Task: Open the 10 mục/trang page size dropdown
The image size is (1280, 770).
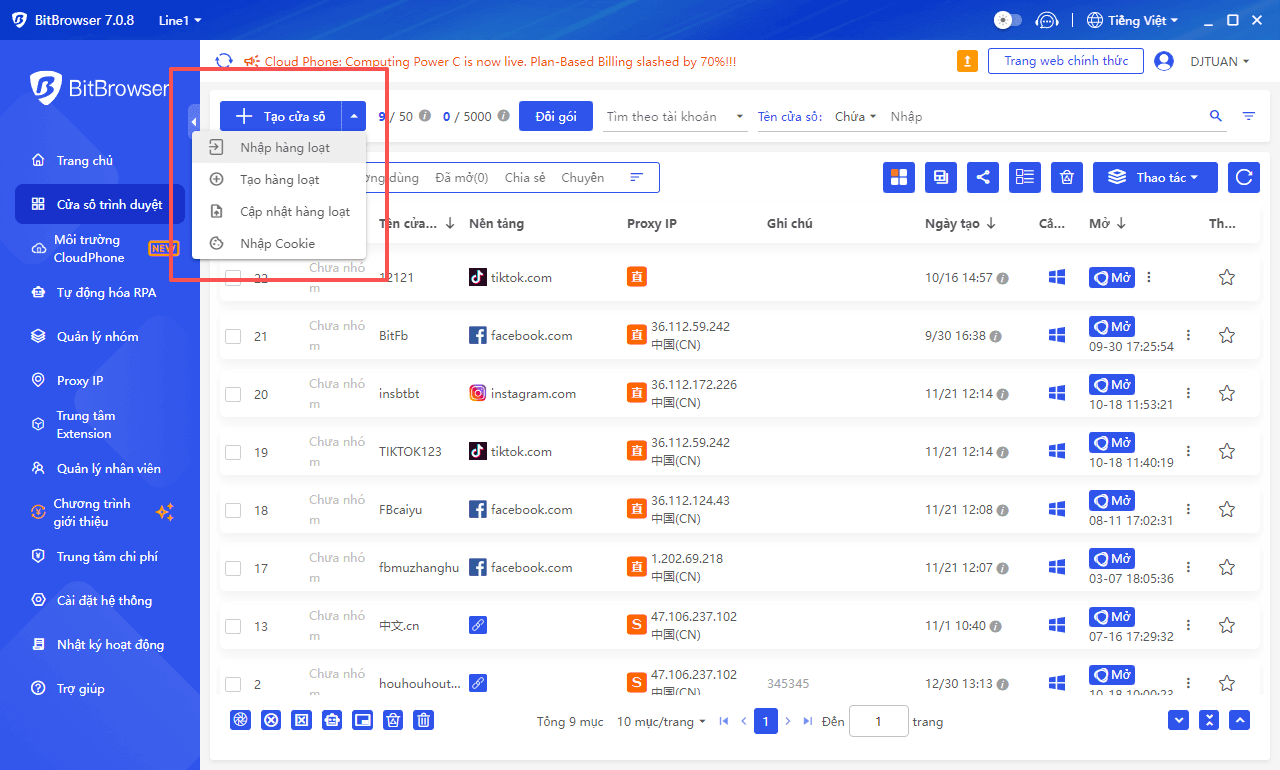Action: pyautogui.click(x=660, y=721)
